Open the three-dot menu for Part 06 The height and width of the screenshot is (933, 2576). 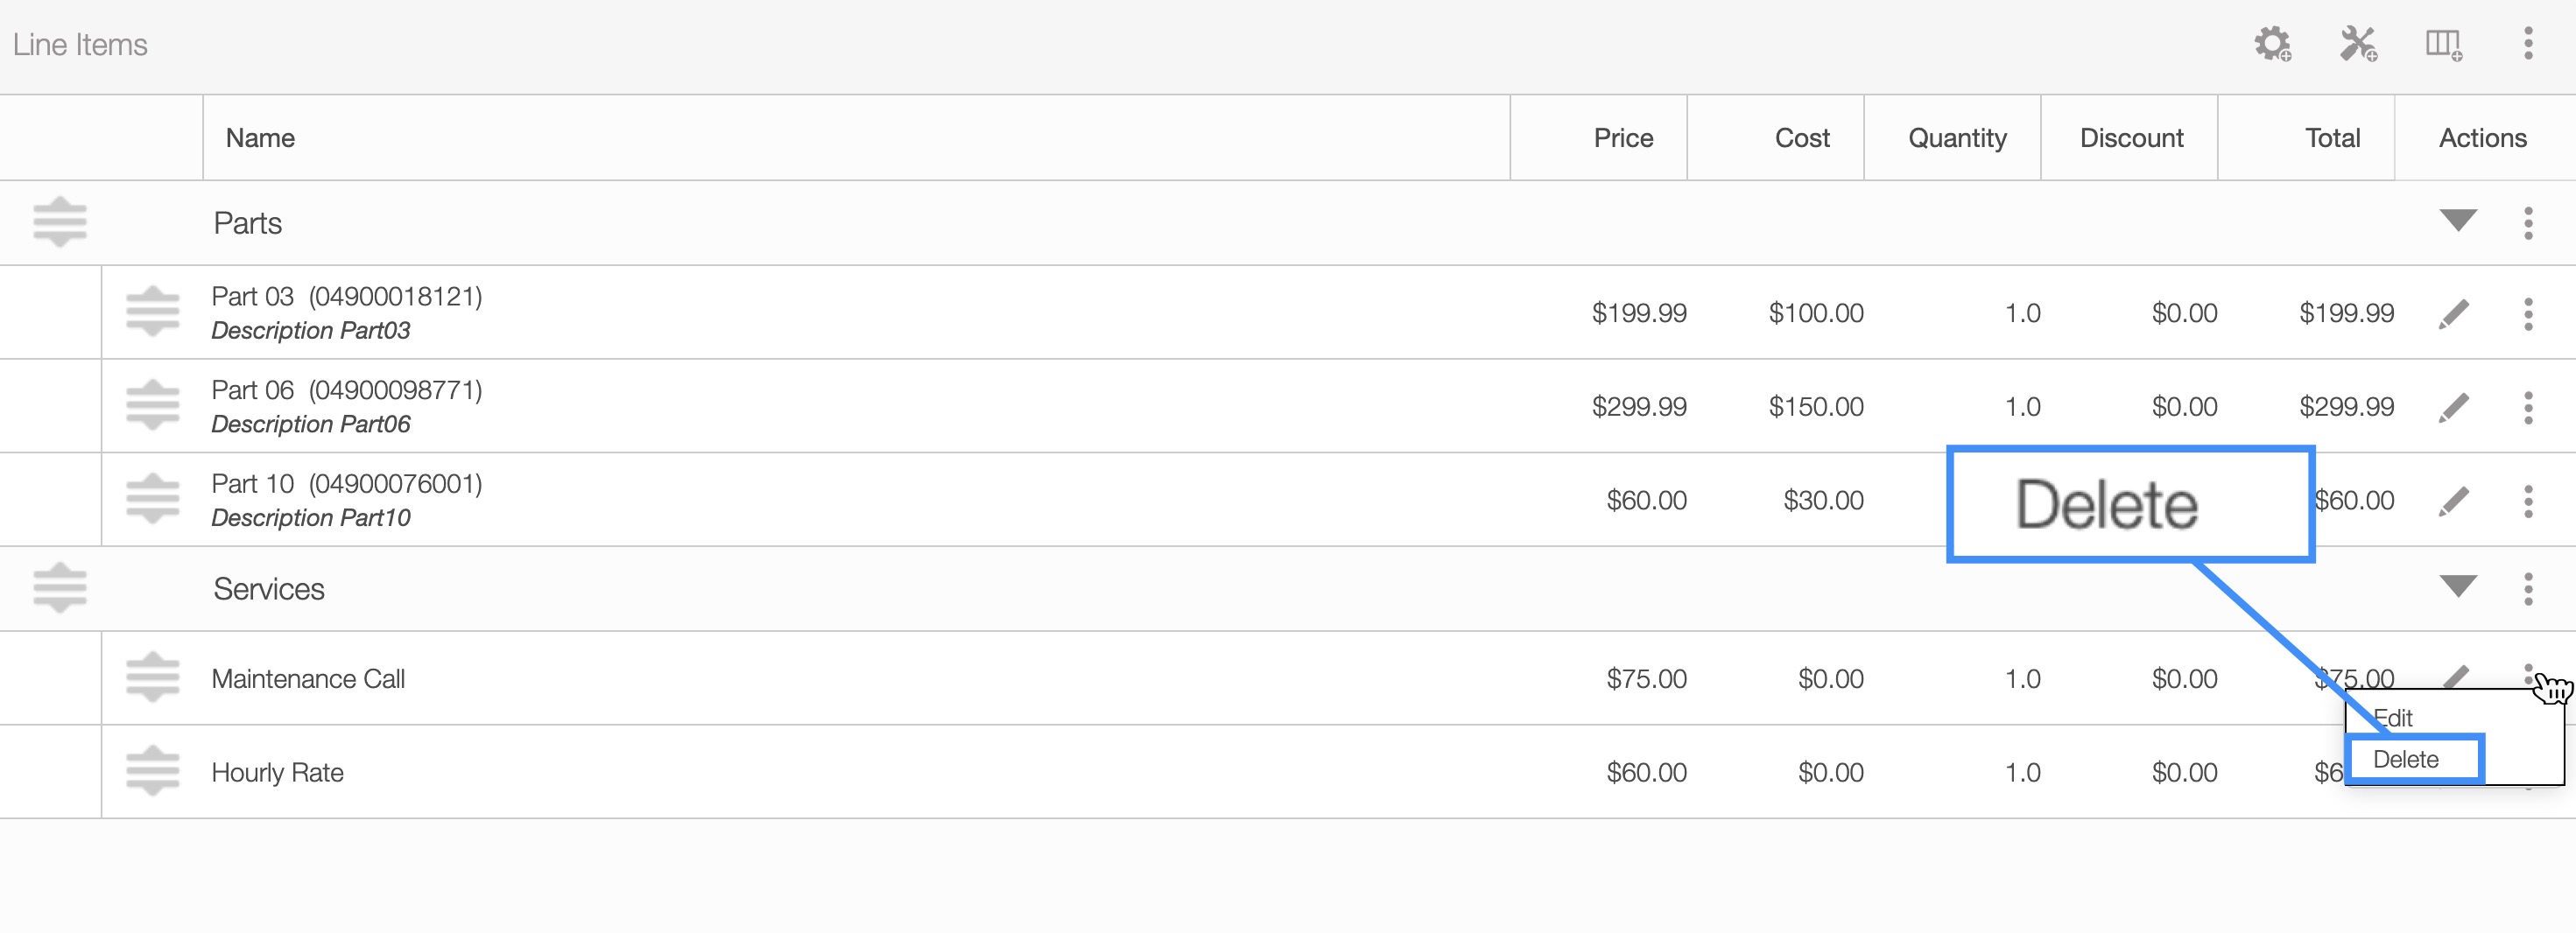point(2528,407)
